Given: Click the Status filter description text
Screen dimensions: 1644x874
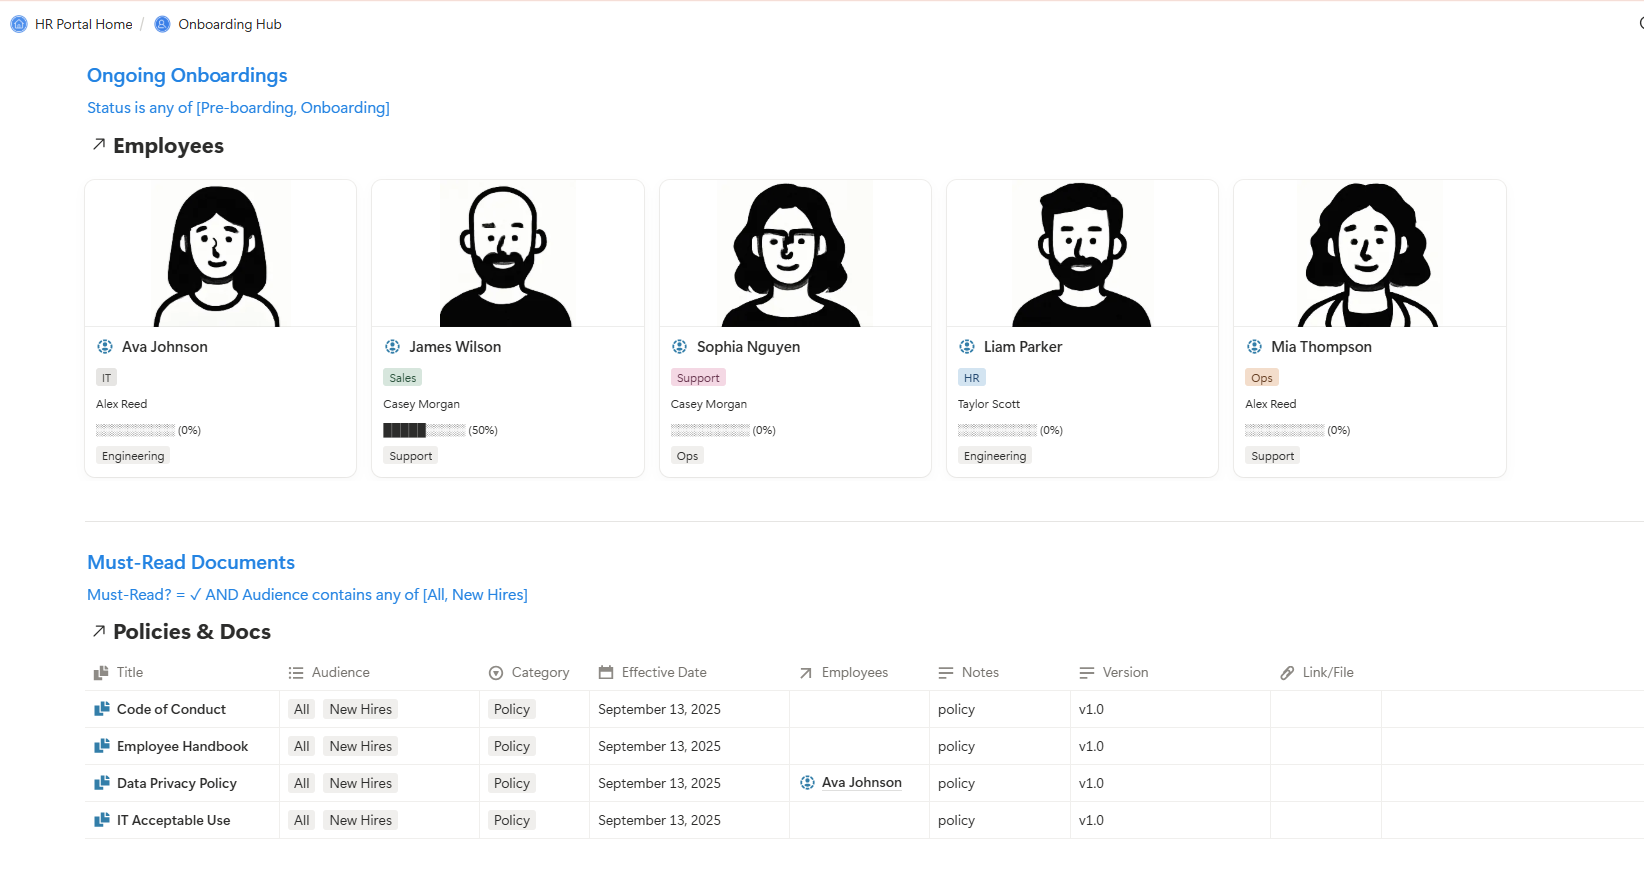Looking at the screenshot, I should [238, 107].
